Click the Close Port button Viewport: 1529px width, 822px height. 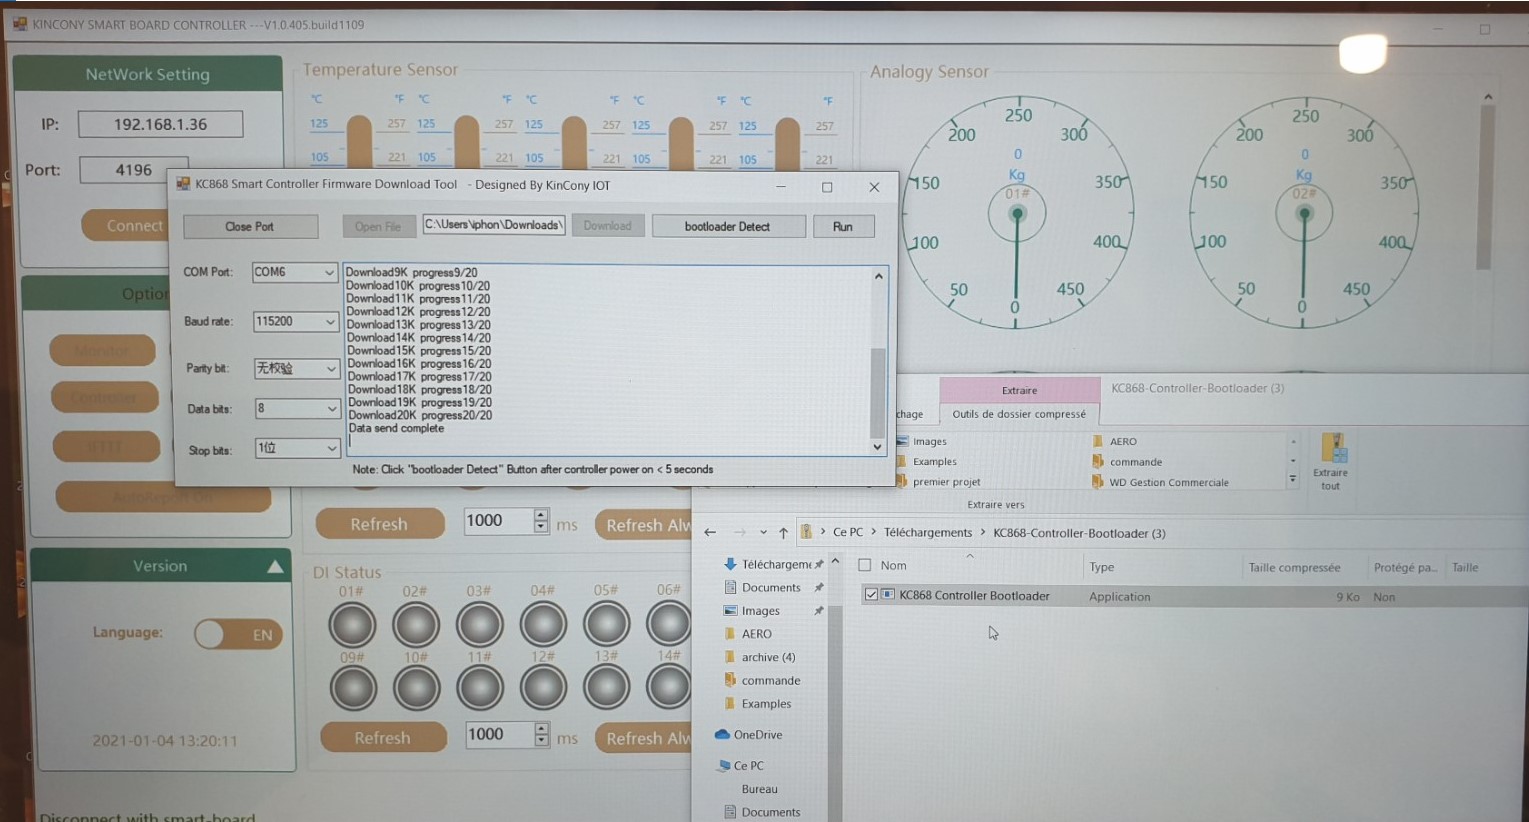(x=250, y=227)
